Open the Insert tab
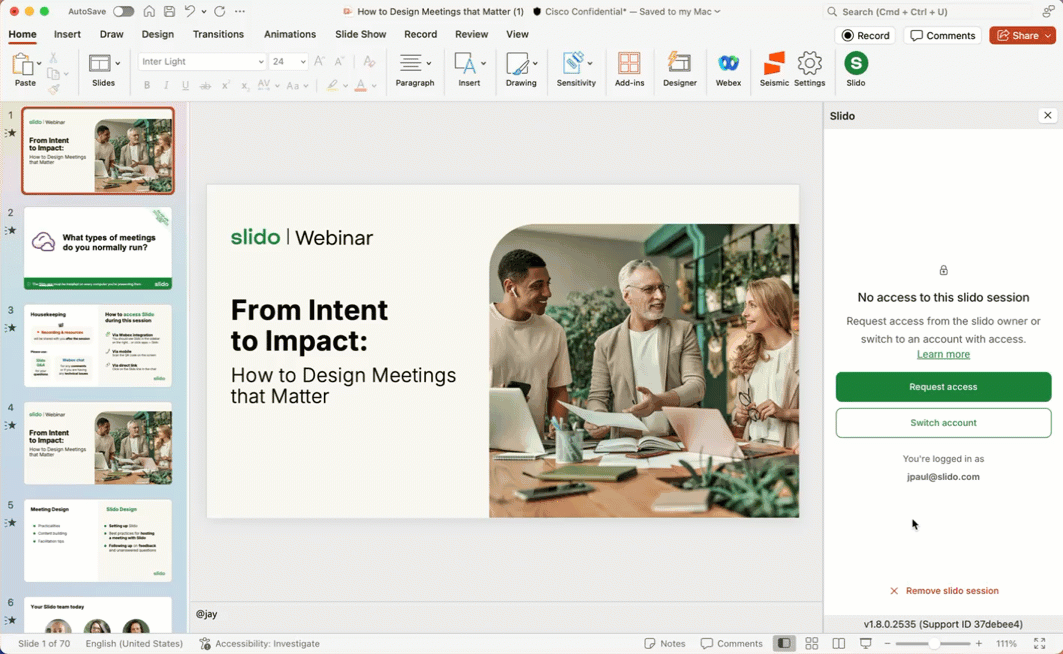This screenshot has width=1063, height=654. tap(67, 34)
